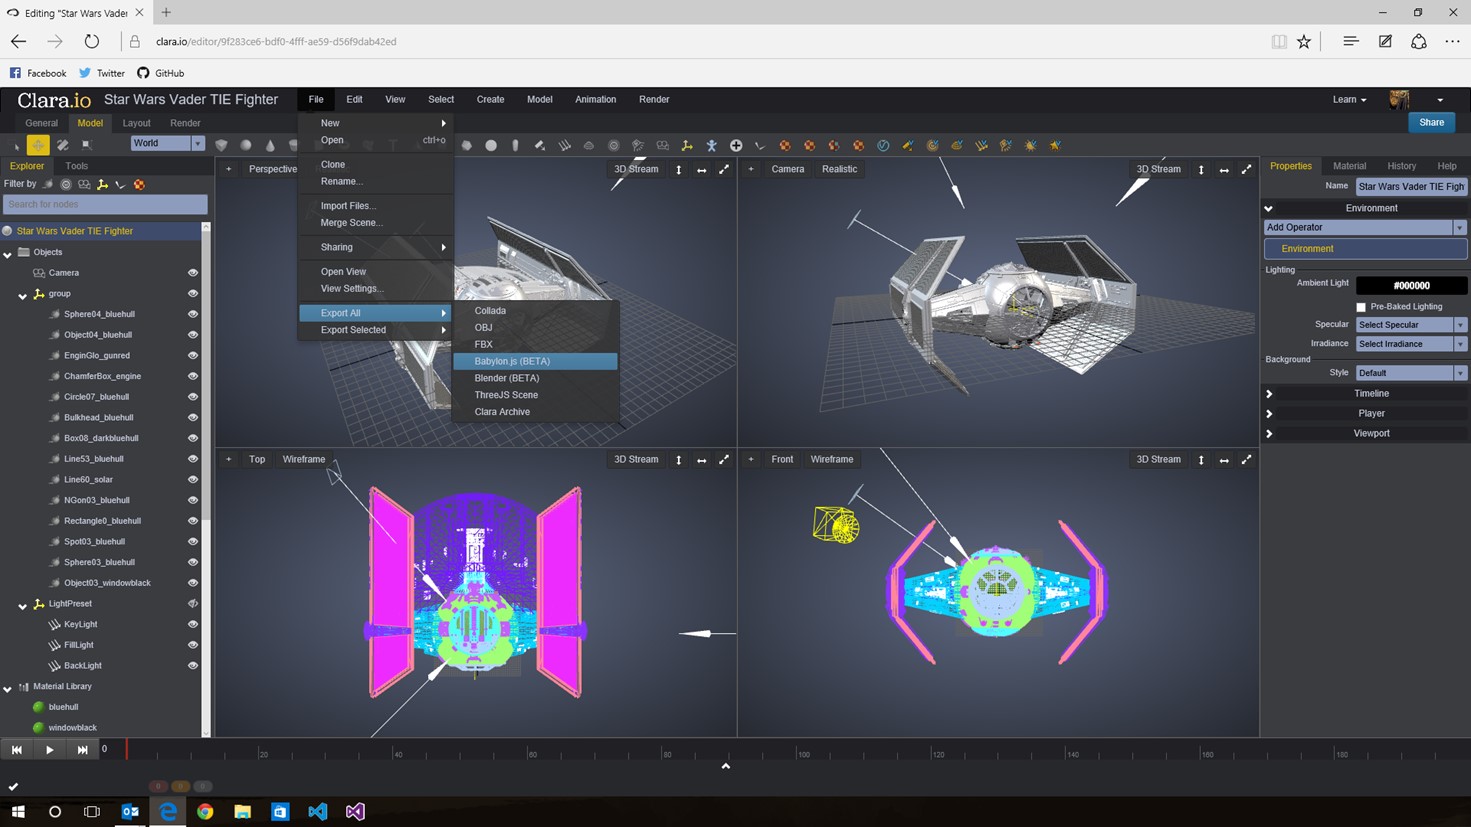The width and height of the screenshot is (1471, 827).
Task: Click Ambient Light #000000 color swatch
Action: pyautogui.click(x=1411, y=286)
